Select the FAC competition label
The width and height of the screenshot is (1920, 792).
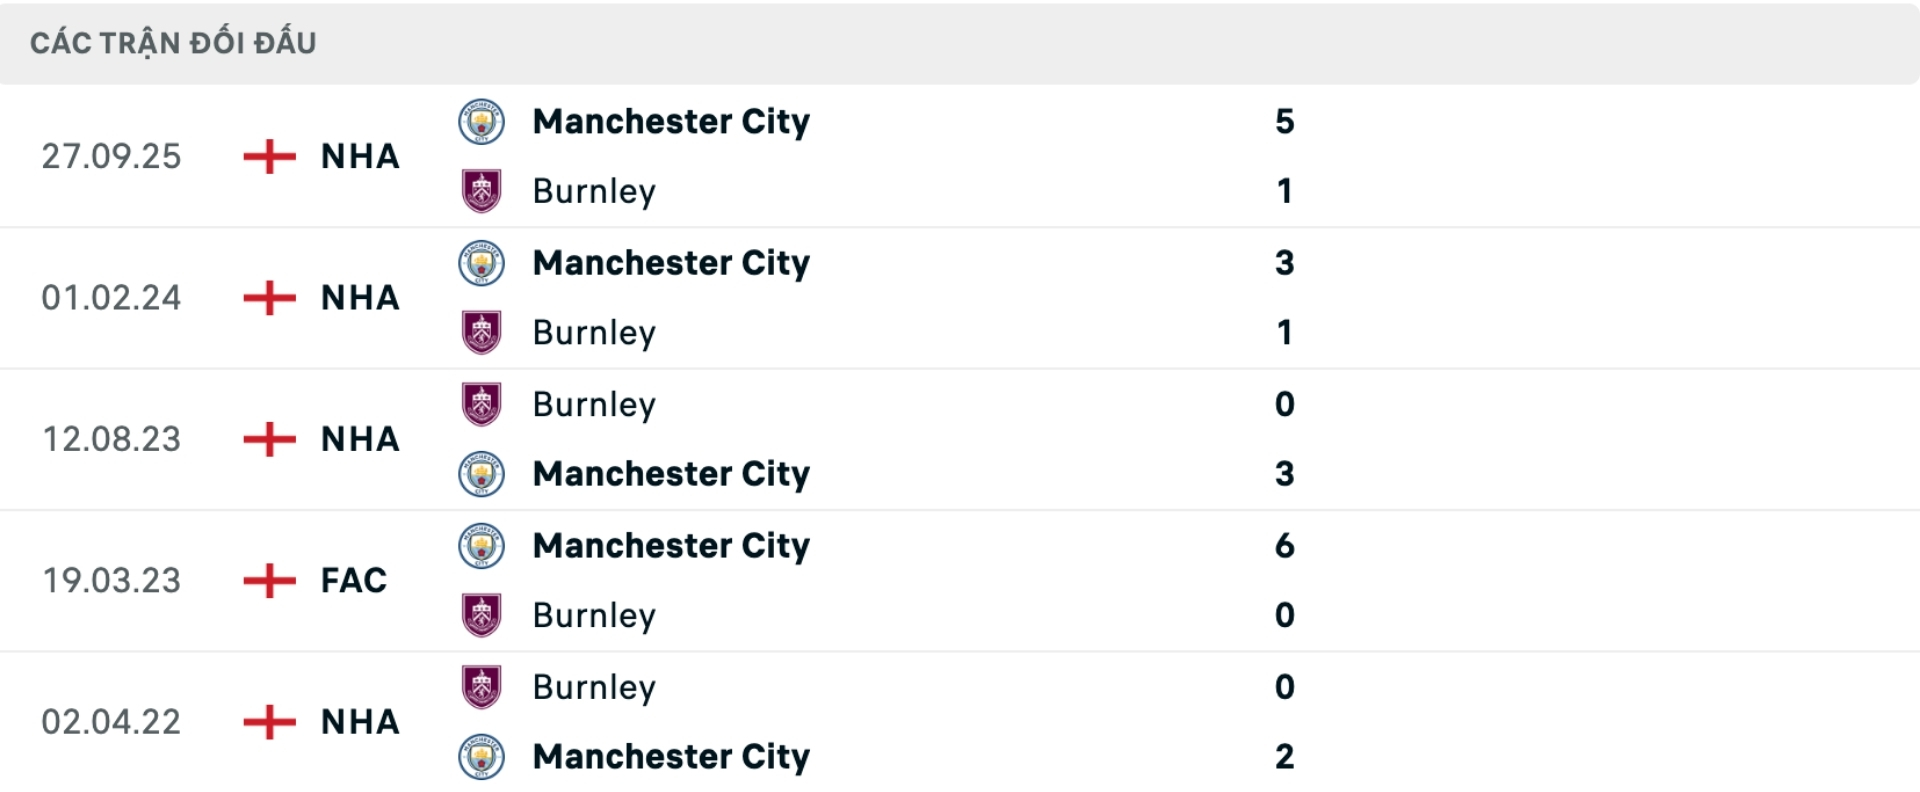pyautogui.click(x=353, y=580)
